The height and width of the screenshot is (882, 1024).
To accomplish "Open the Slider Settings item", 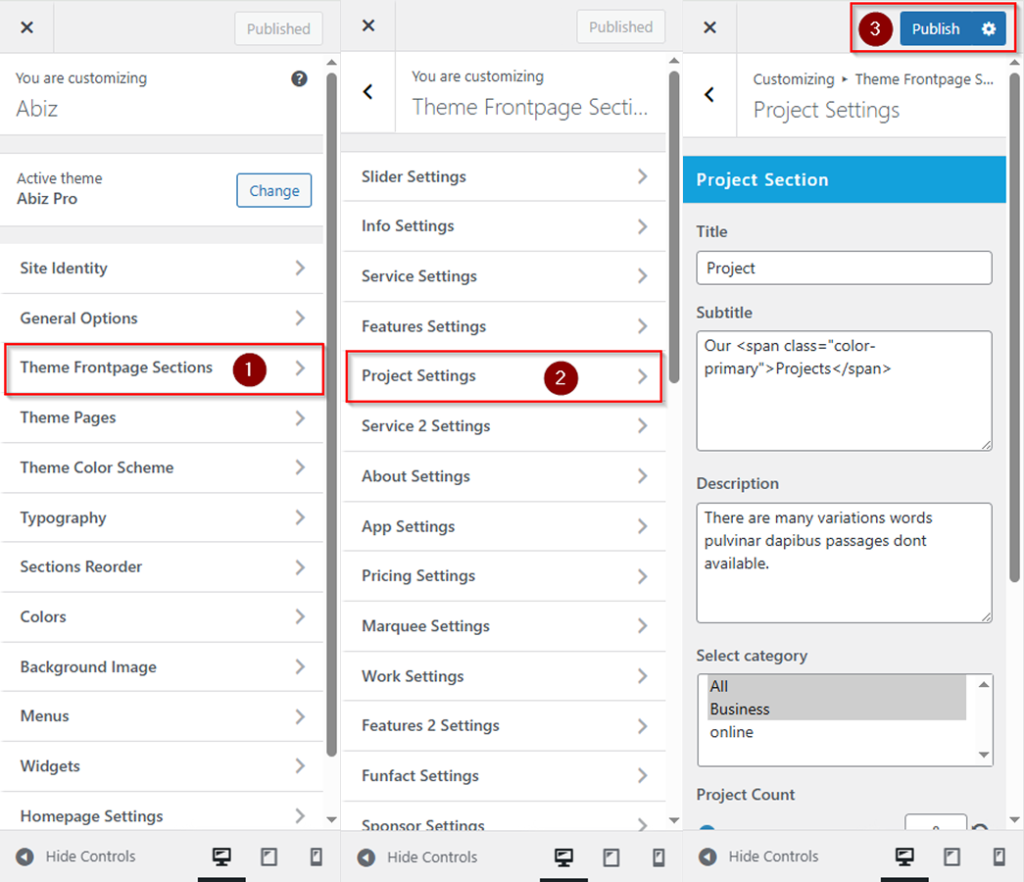I will tap(505, 177).
